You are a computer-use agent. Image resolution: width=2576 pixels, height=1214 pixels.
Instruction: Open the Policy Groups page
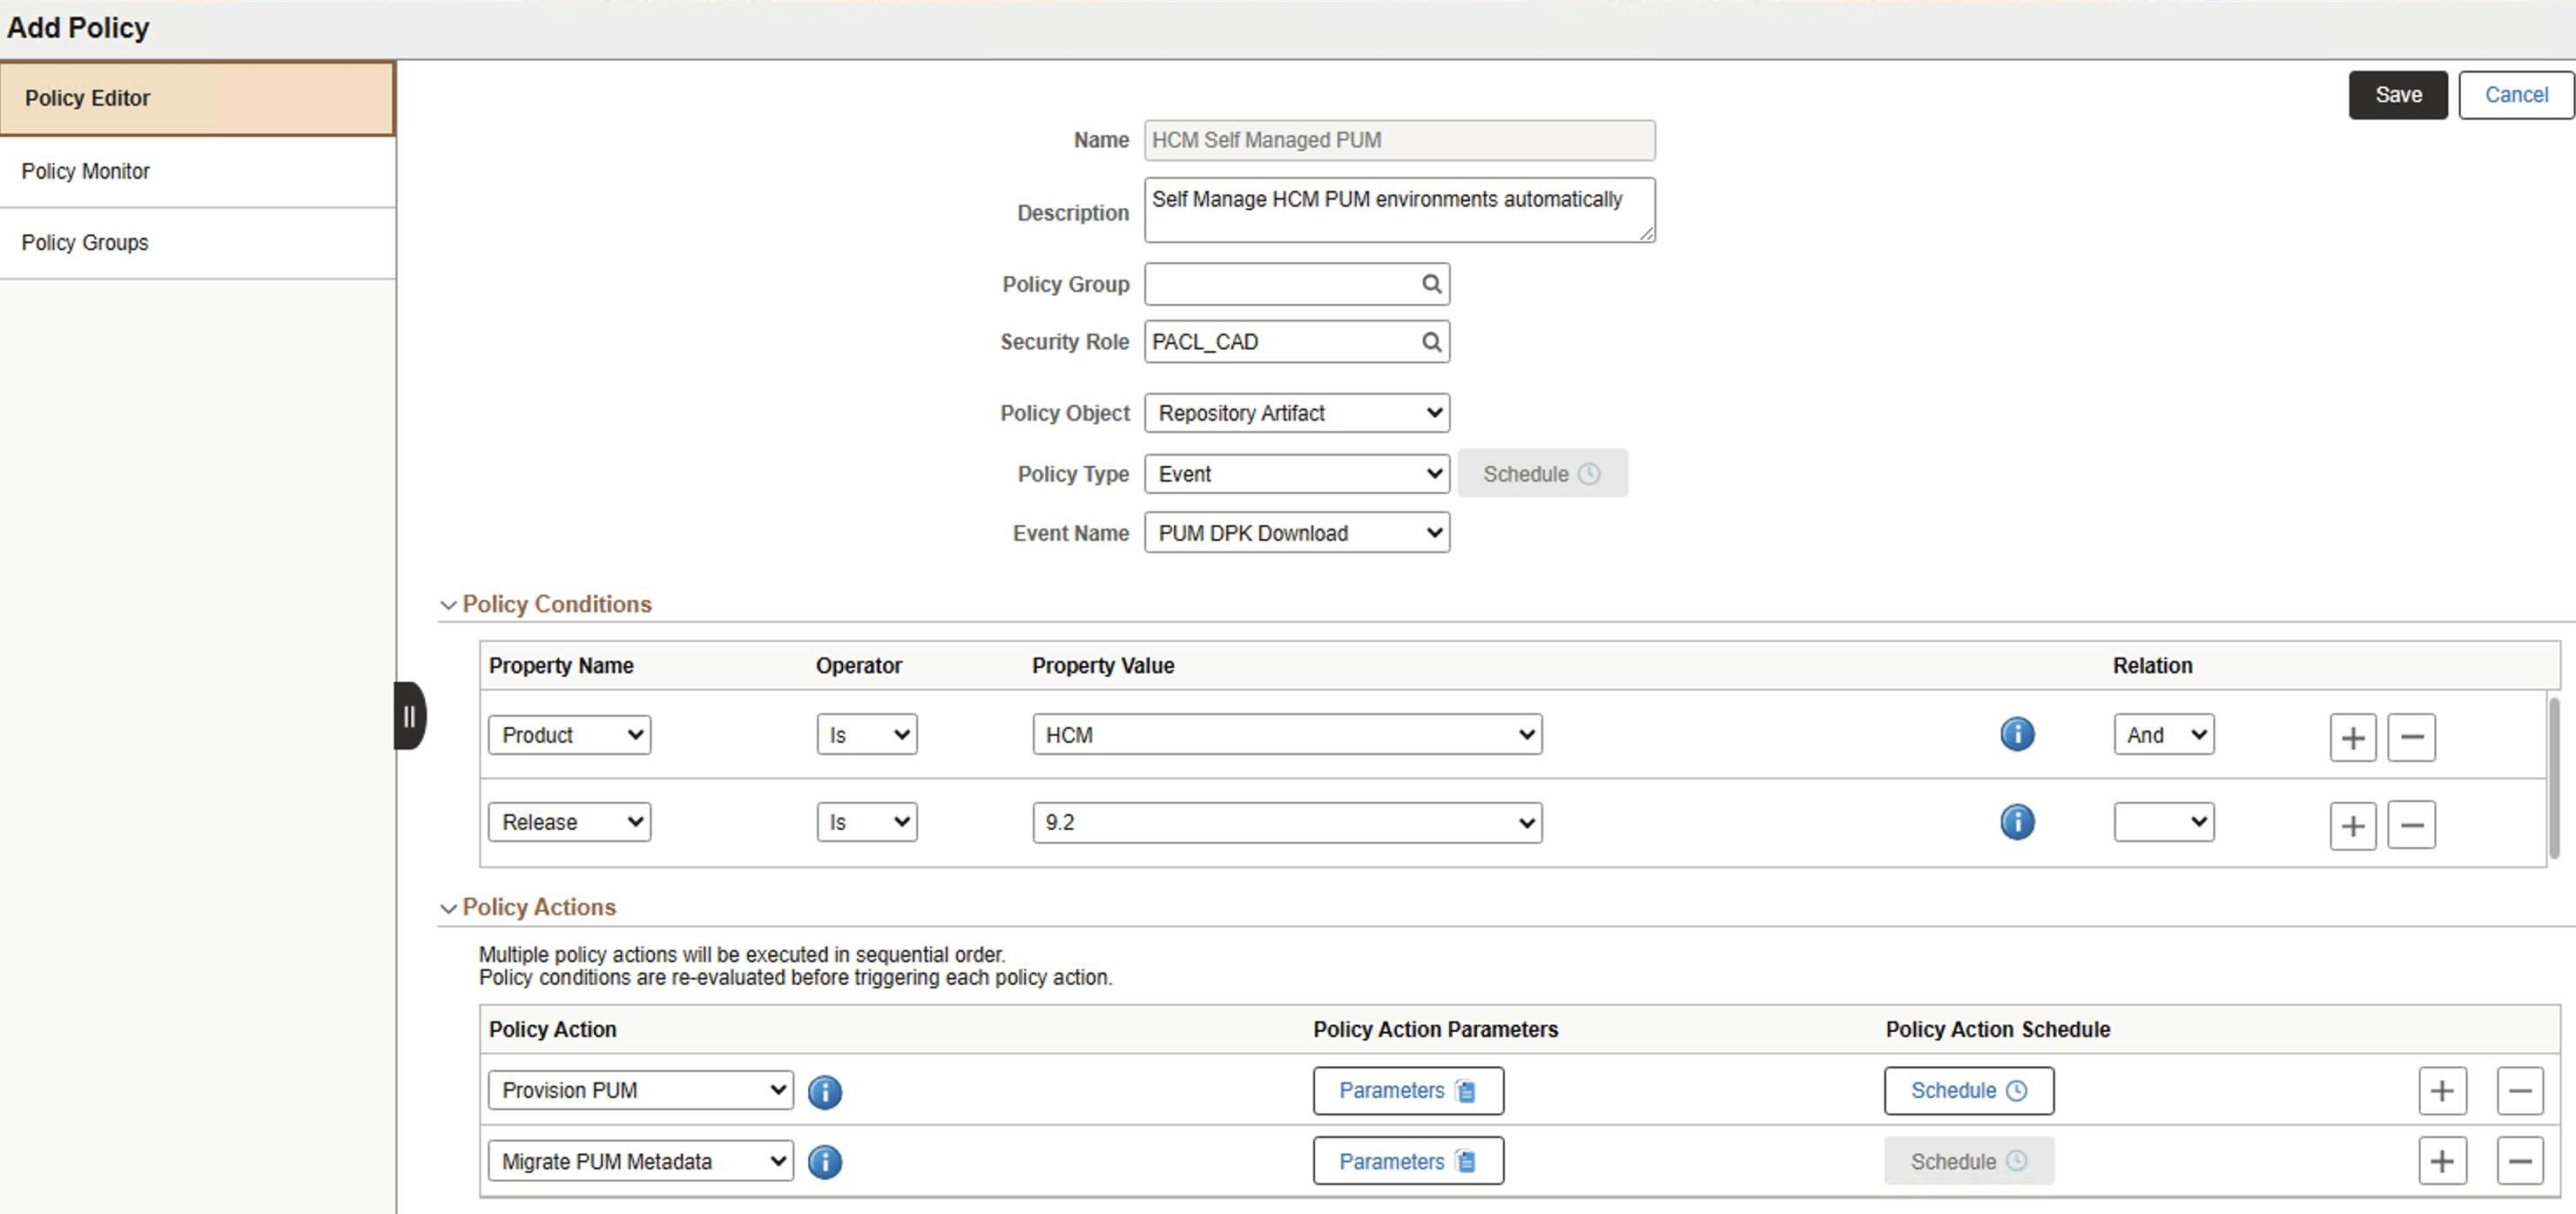(85, 242)
